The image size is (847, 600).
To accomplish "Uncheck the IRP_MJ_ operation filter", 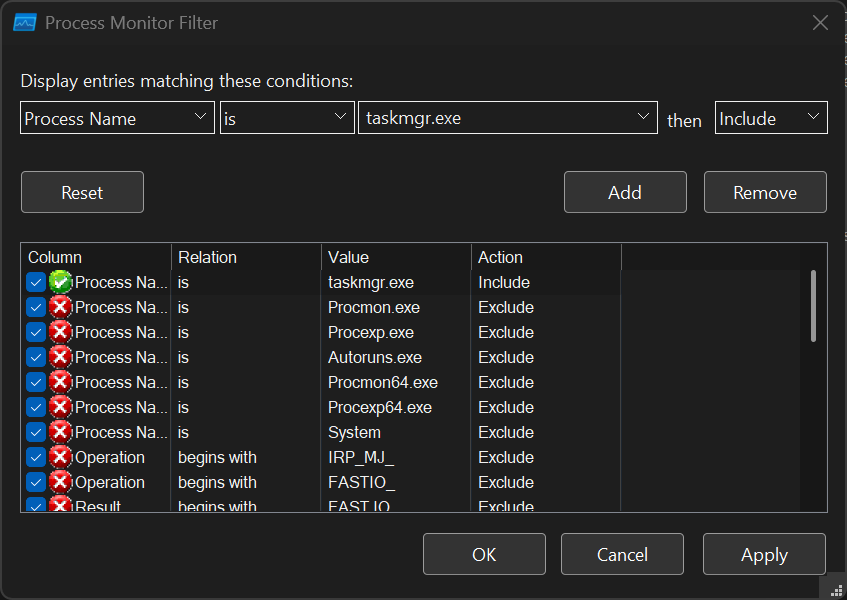I will point(36,457).
